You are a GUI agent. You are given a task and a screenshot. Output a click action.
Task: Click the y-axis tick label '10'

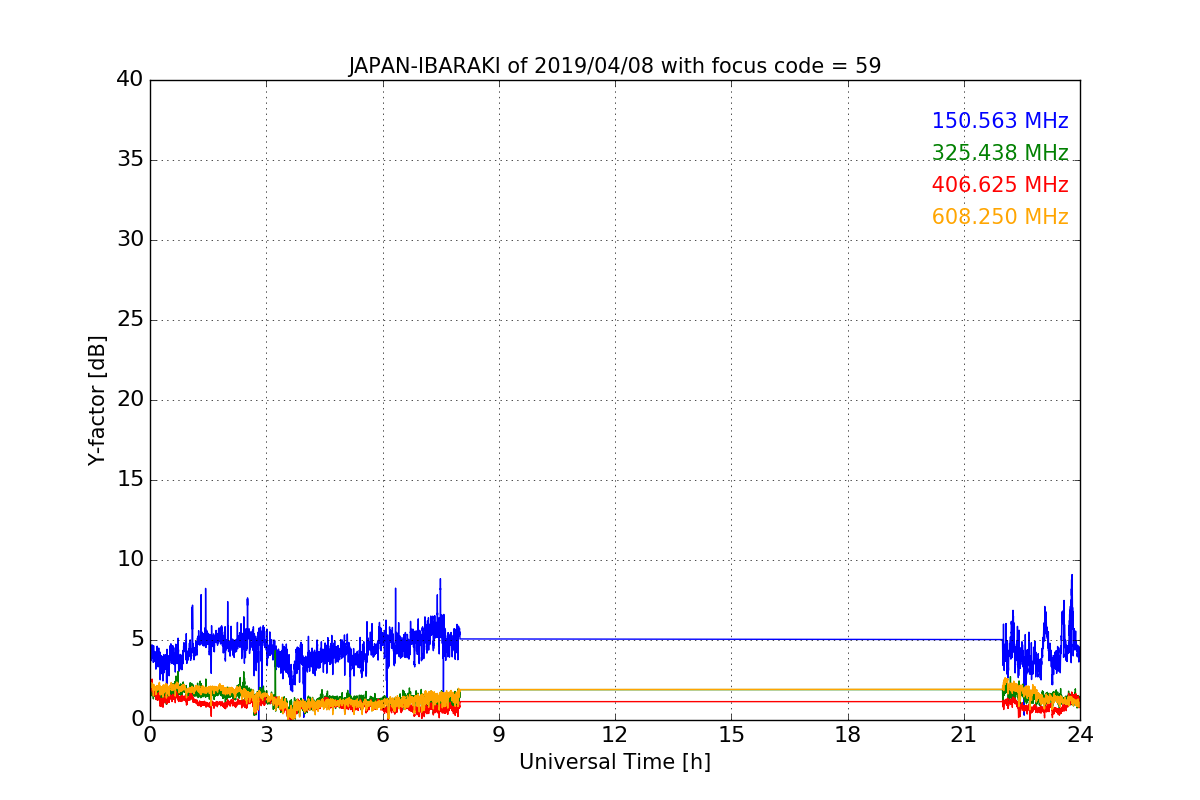pyautogui.click(x=130, y=559)
